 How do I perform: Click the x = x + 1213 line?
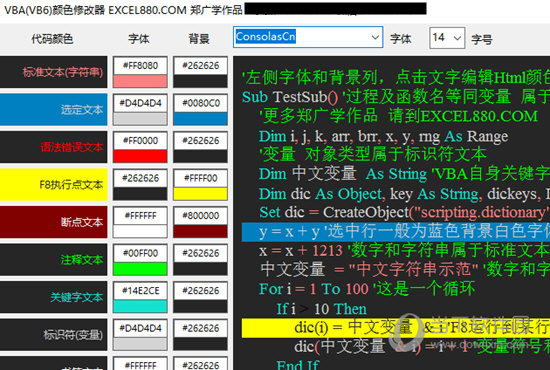coord(404,250)
